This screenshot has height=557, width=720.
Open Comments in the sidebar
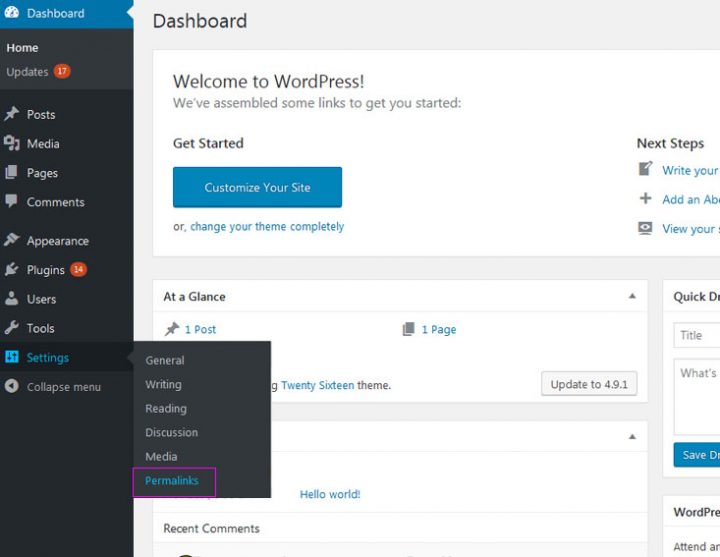click(x=56, y=202)
